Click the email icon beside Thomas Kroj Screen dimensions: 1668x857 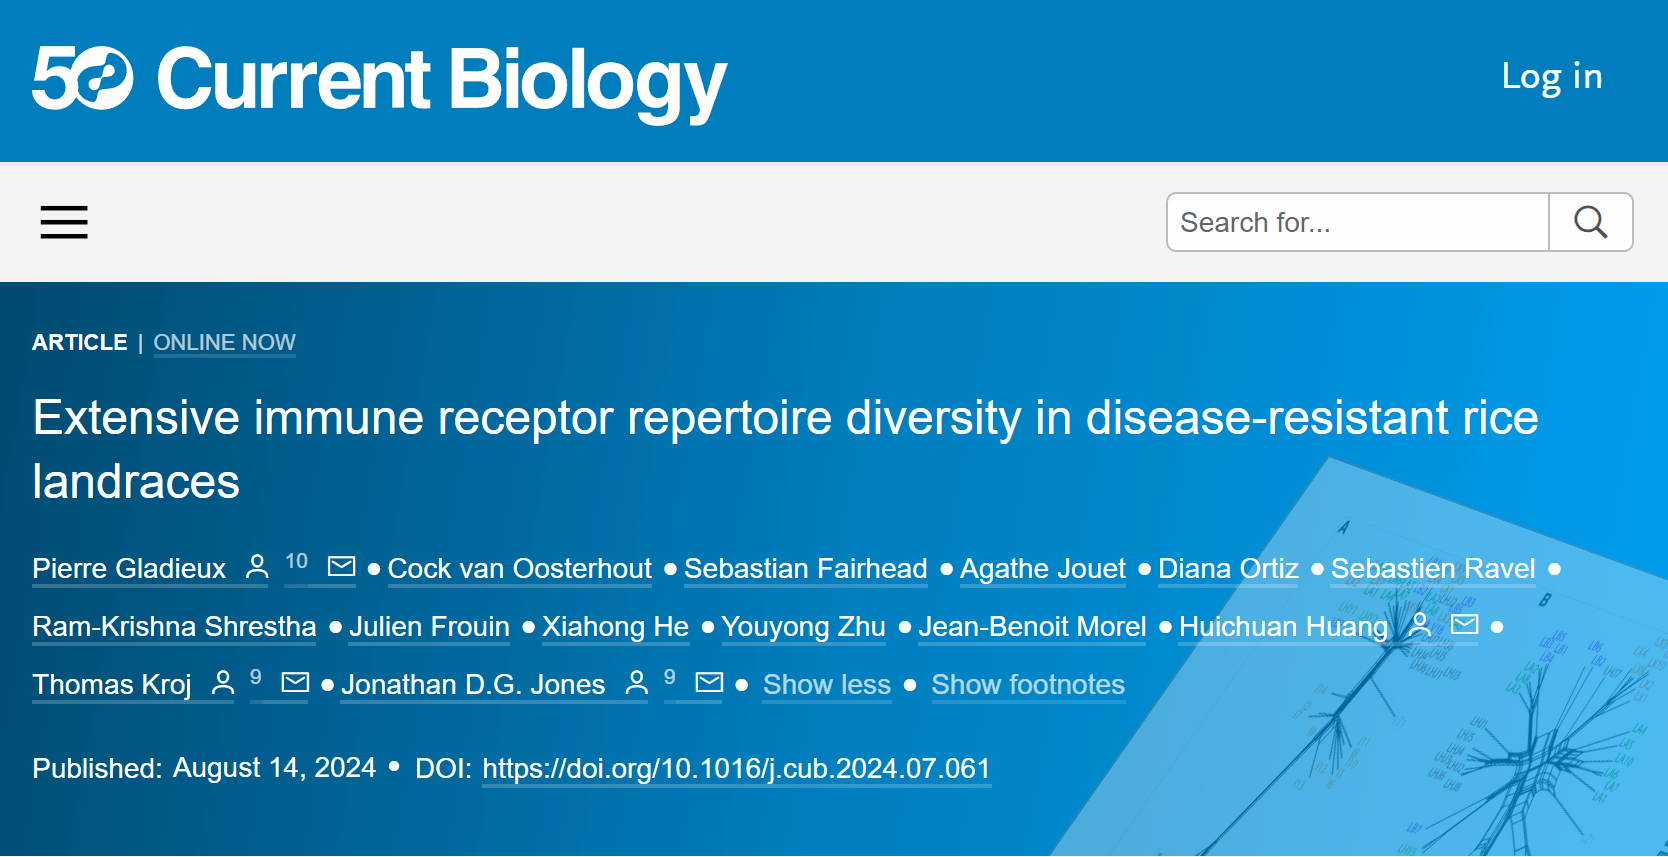[x=295, y=683]
